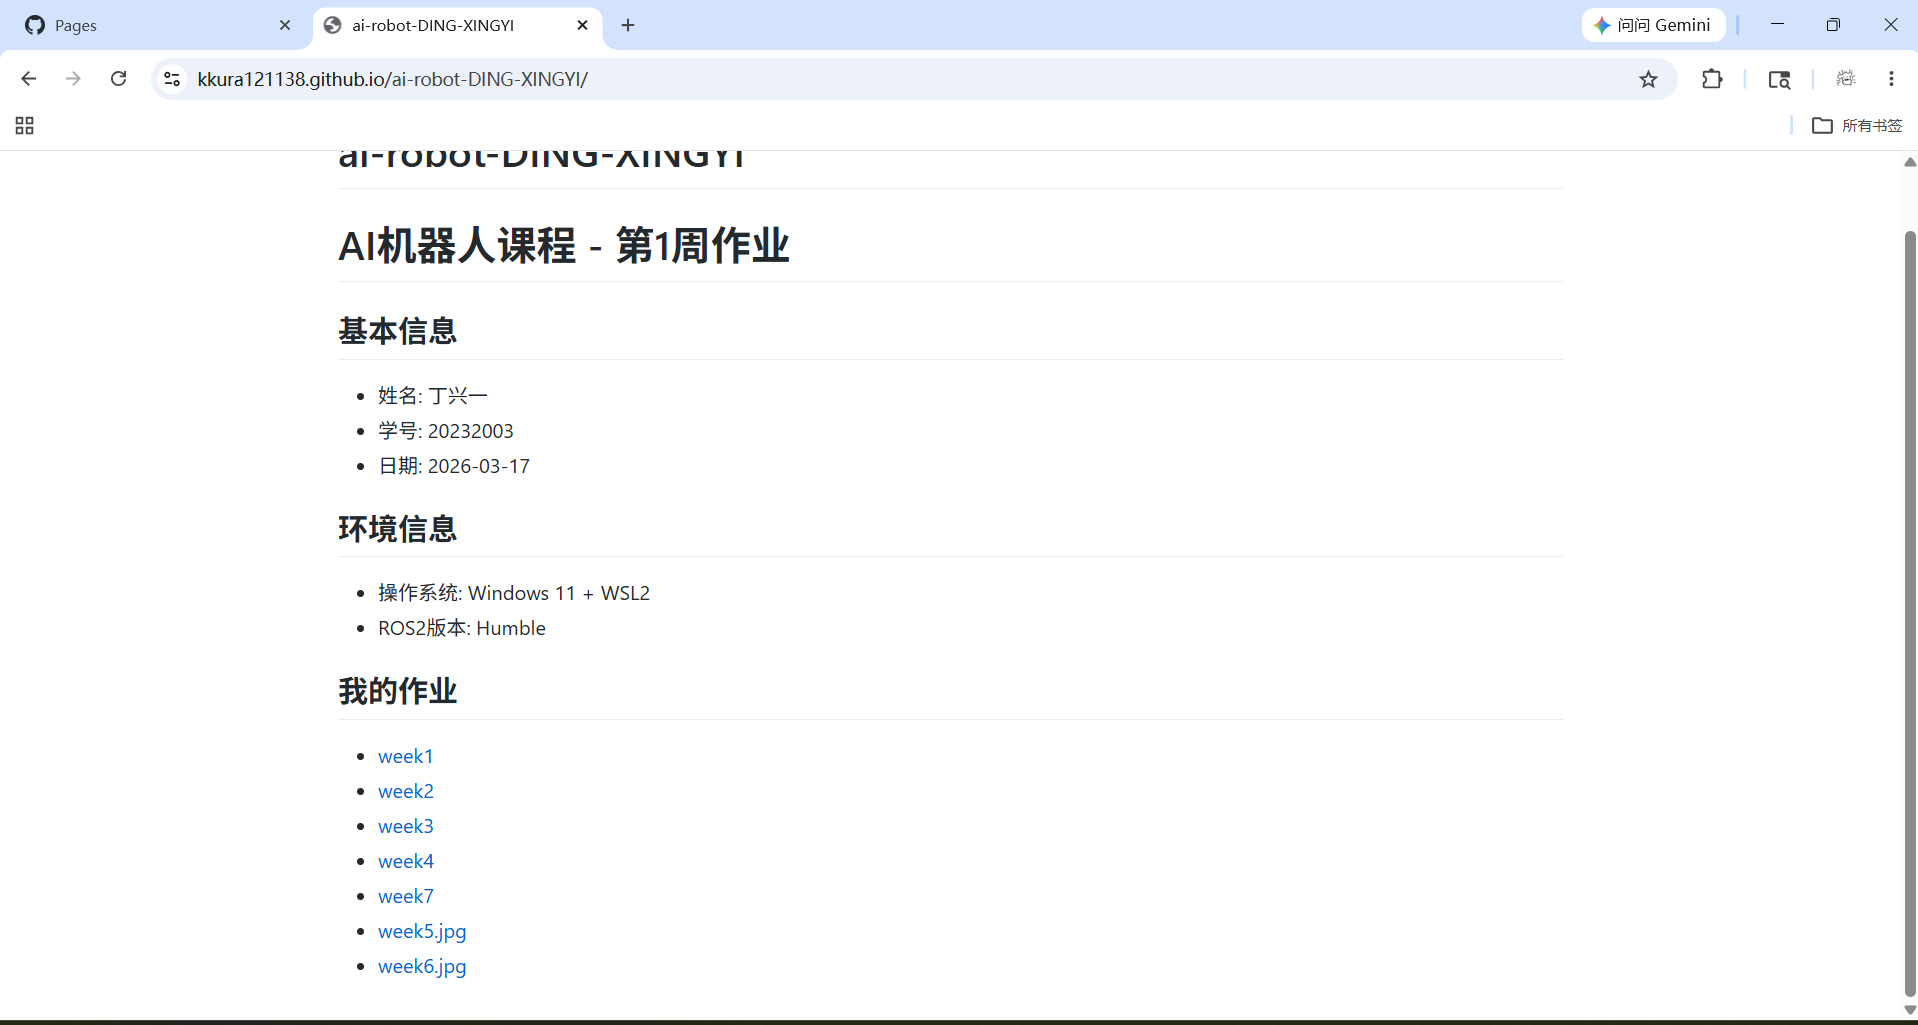This screenshot has width=1918, height=1025.
Task: Click the scrollbar down arrow
Action: coord(1910,1010)
